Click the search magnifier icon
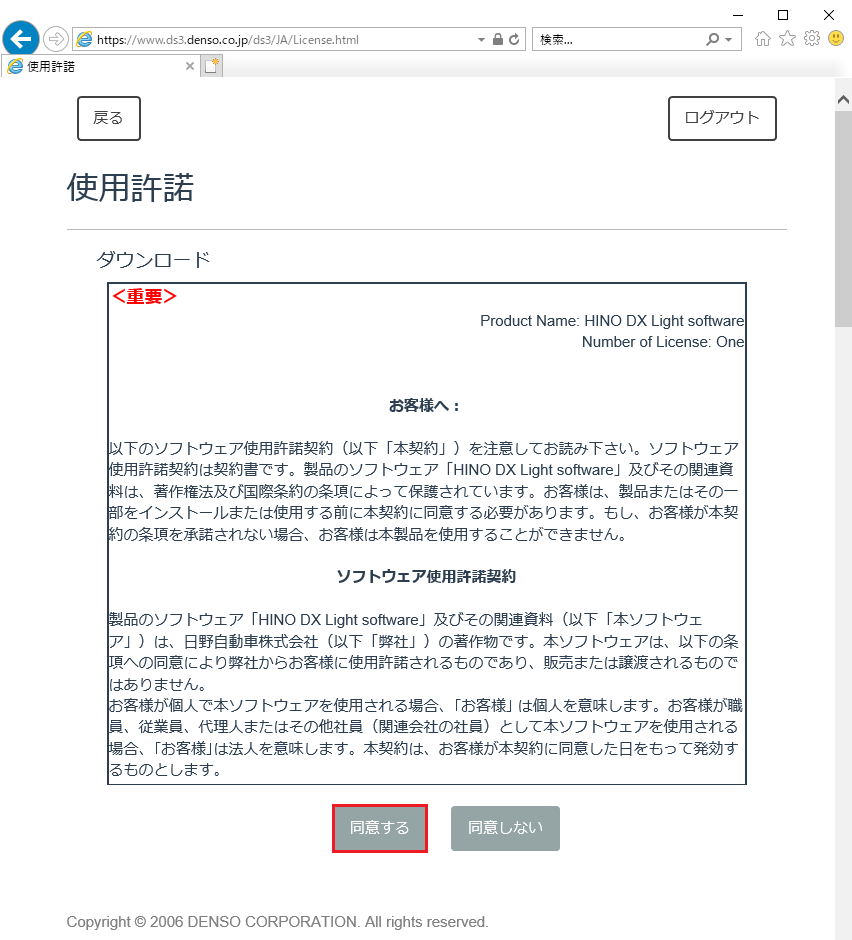 pos(712,40)
